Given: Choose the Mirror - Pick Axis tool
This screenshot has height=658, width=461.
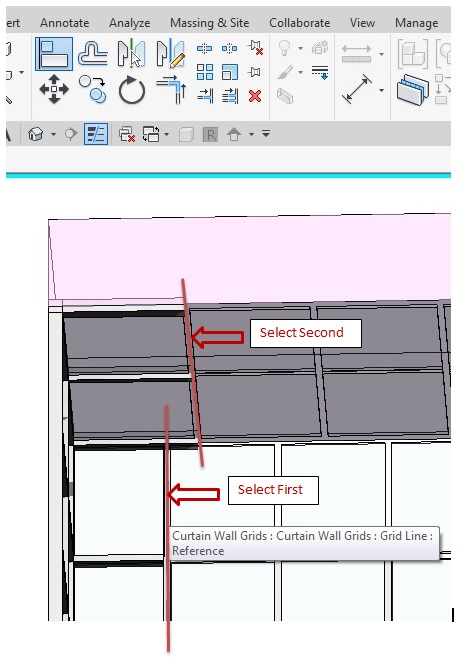Looking at the screenshot, I should click(131, 53).
